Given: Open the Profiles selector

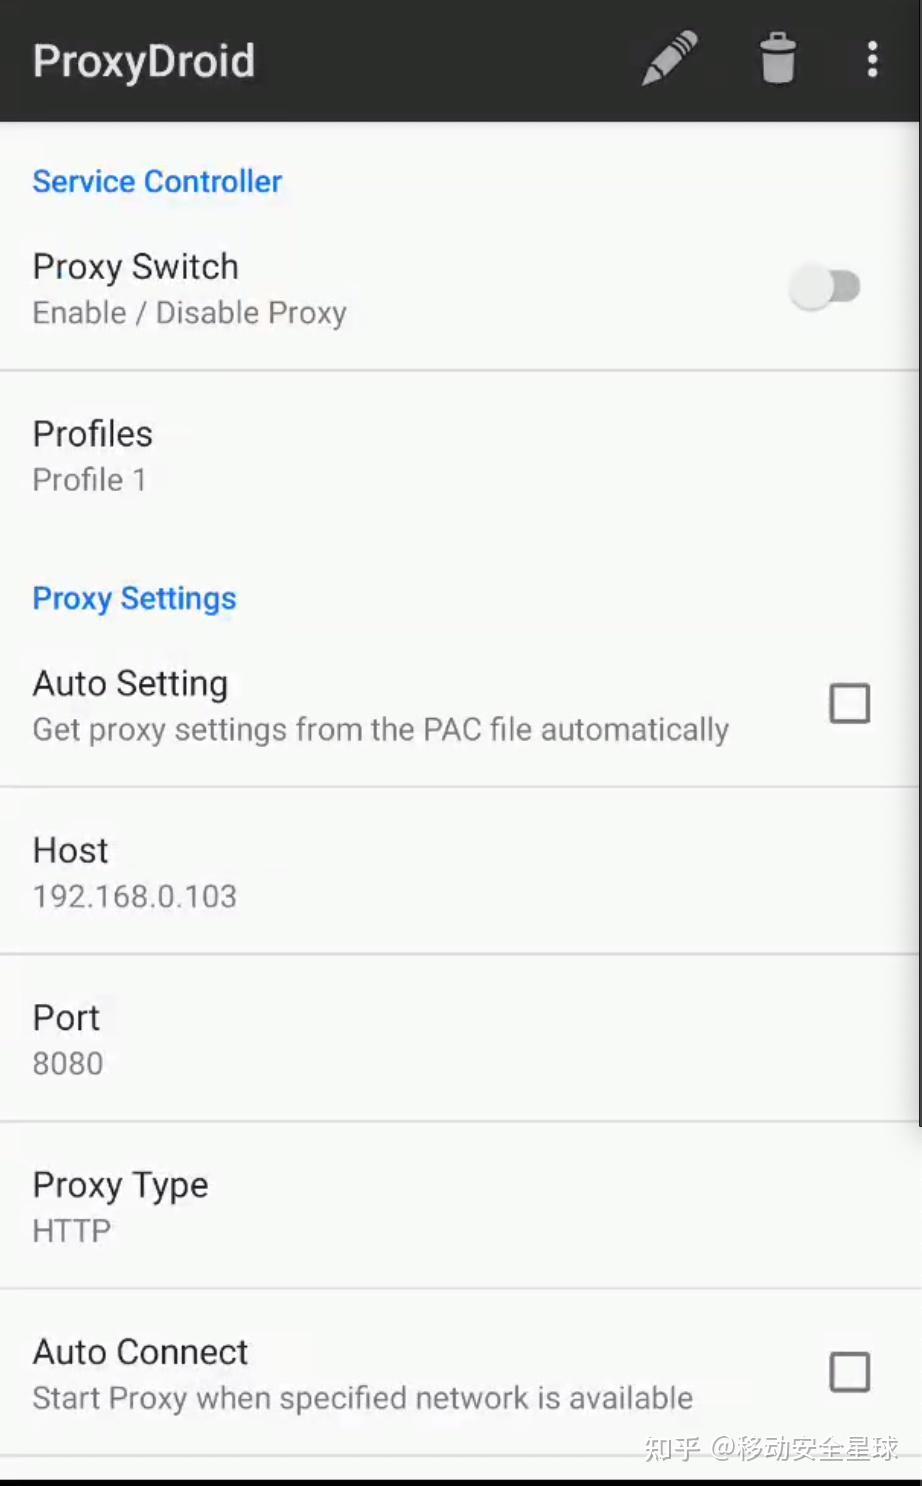Looking at the screenshot, I should point(460,455).
